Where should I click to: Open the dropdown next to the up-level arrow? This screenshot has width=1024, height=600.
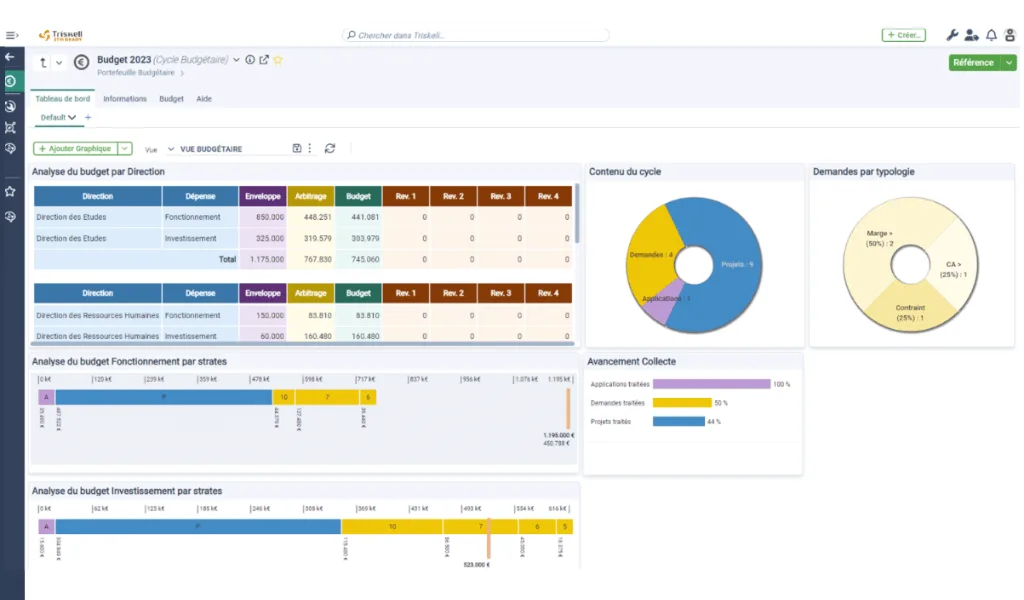tap(59, 63)
